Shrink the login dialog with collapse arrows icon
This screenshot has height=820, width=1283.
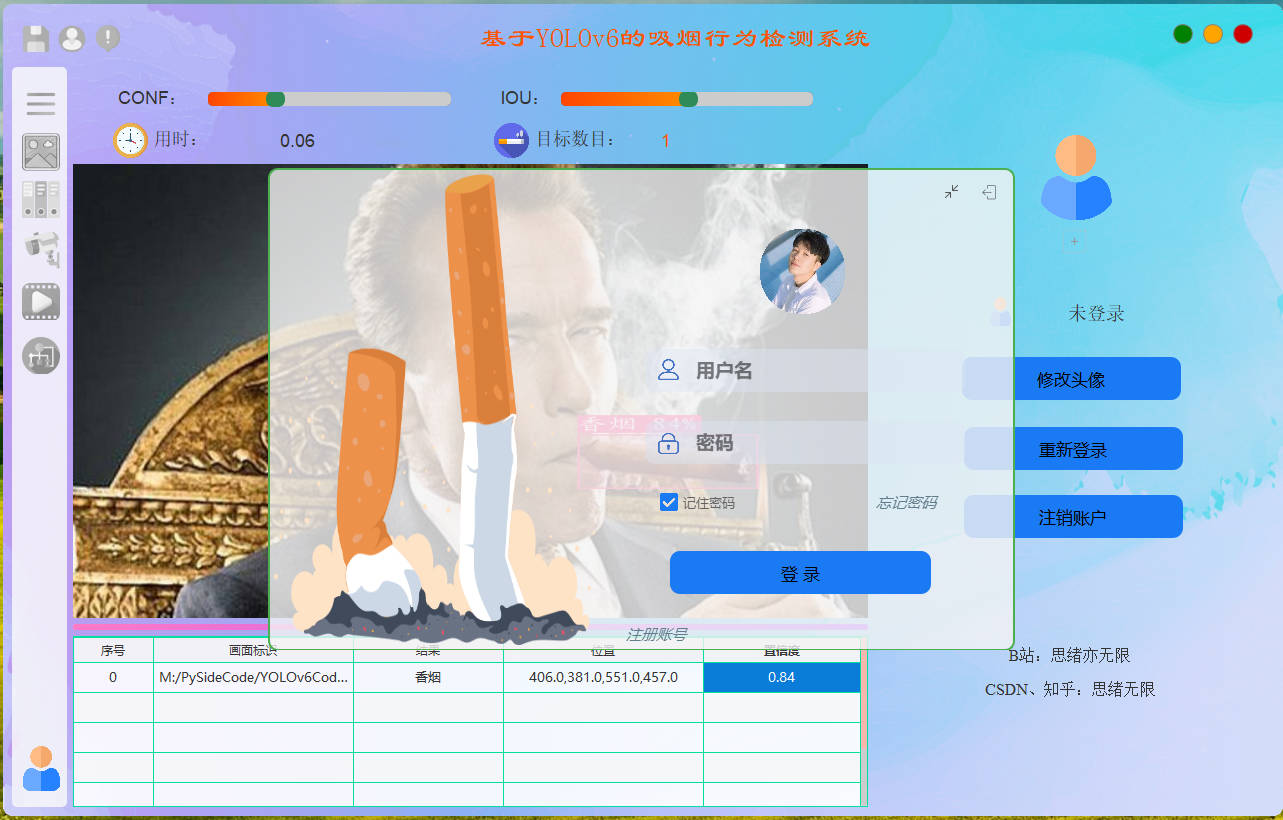952,192
